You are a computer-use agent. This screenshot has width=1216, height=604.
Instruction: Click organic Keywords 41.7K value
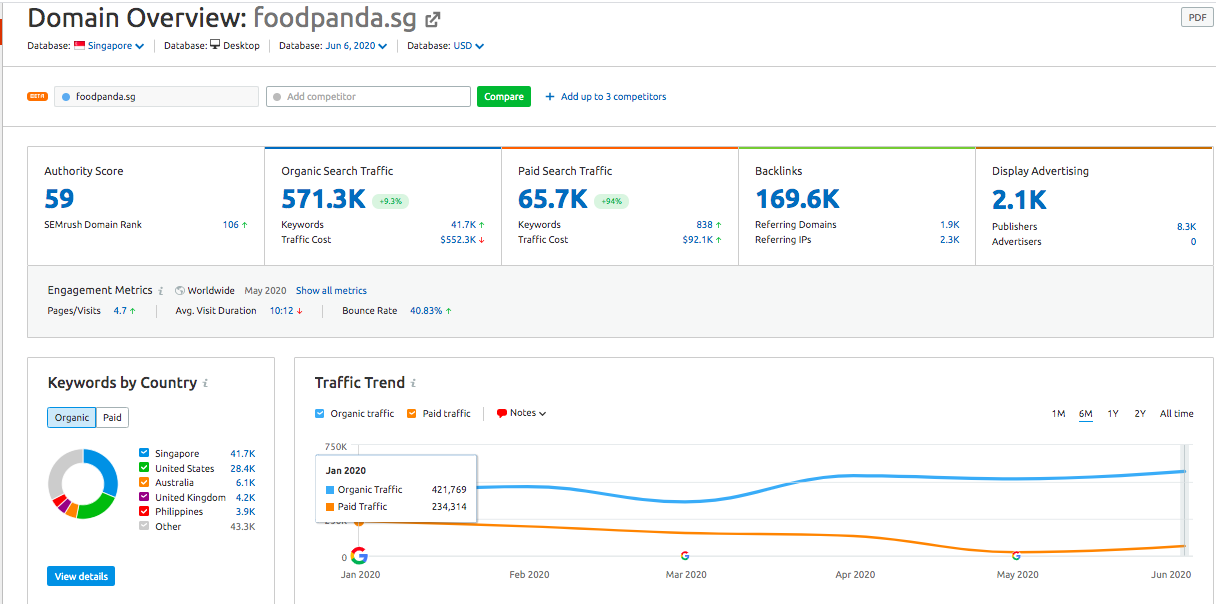pyautogui.click(x=463, y=225)
